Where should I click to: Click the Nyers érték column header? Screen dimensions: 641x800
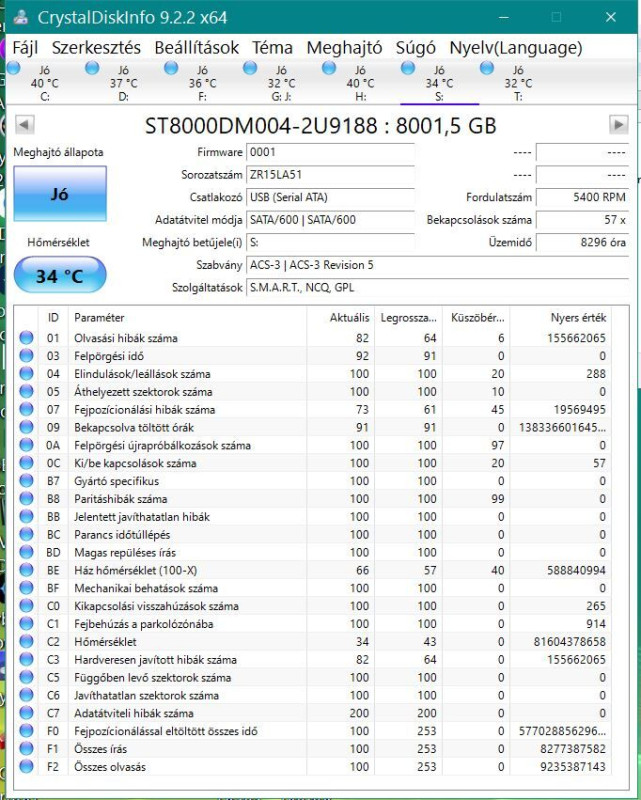(x=560, y=317)
